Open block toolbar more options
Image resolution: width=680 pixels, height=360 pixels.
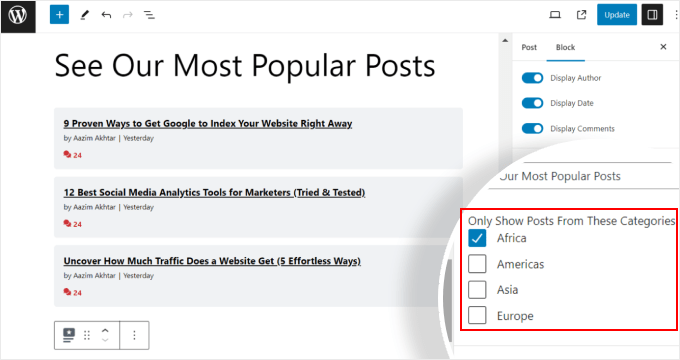134,335
